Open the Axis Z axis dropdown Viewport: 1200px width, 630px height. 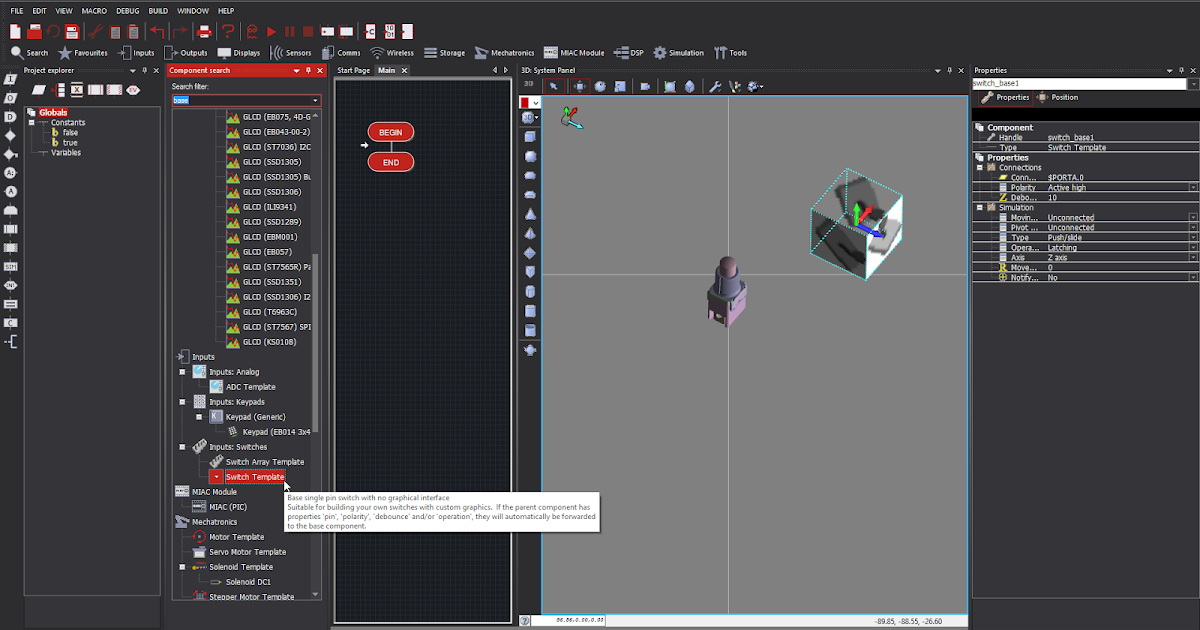pos(1193,258)
